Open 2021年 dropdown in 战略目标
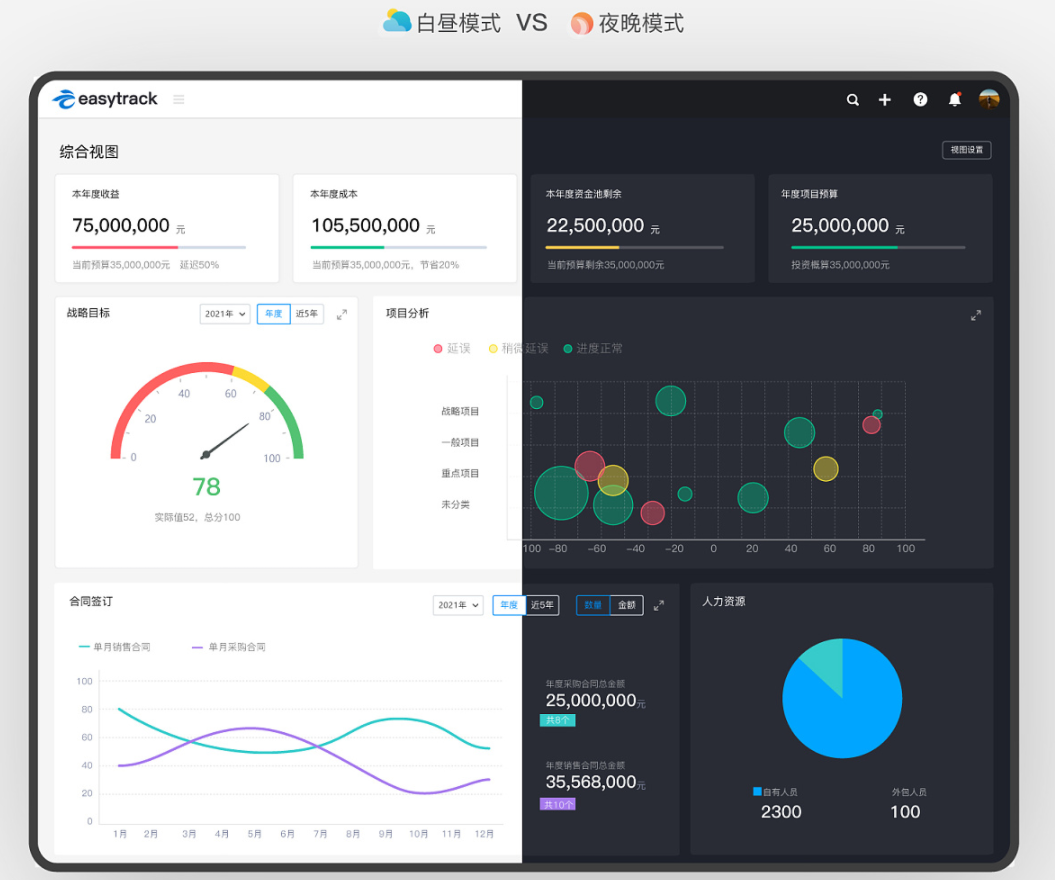Image resolution: width=1055 pixels, height=880 pixels. pos(225,314)
